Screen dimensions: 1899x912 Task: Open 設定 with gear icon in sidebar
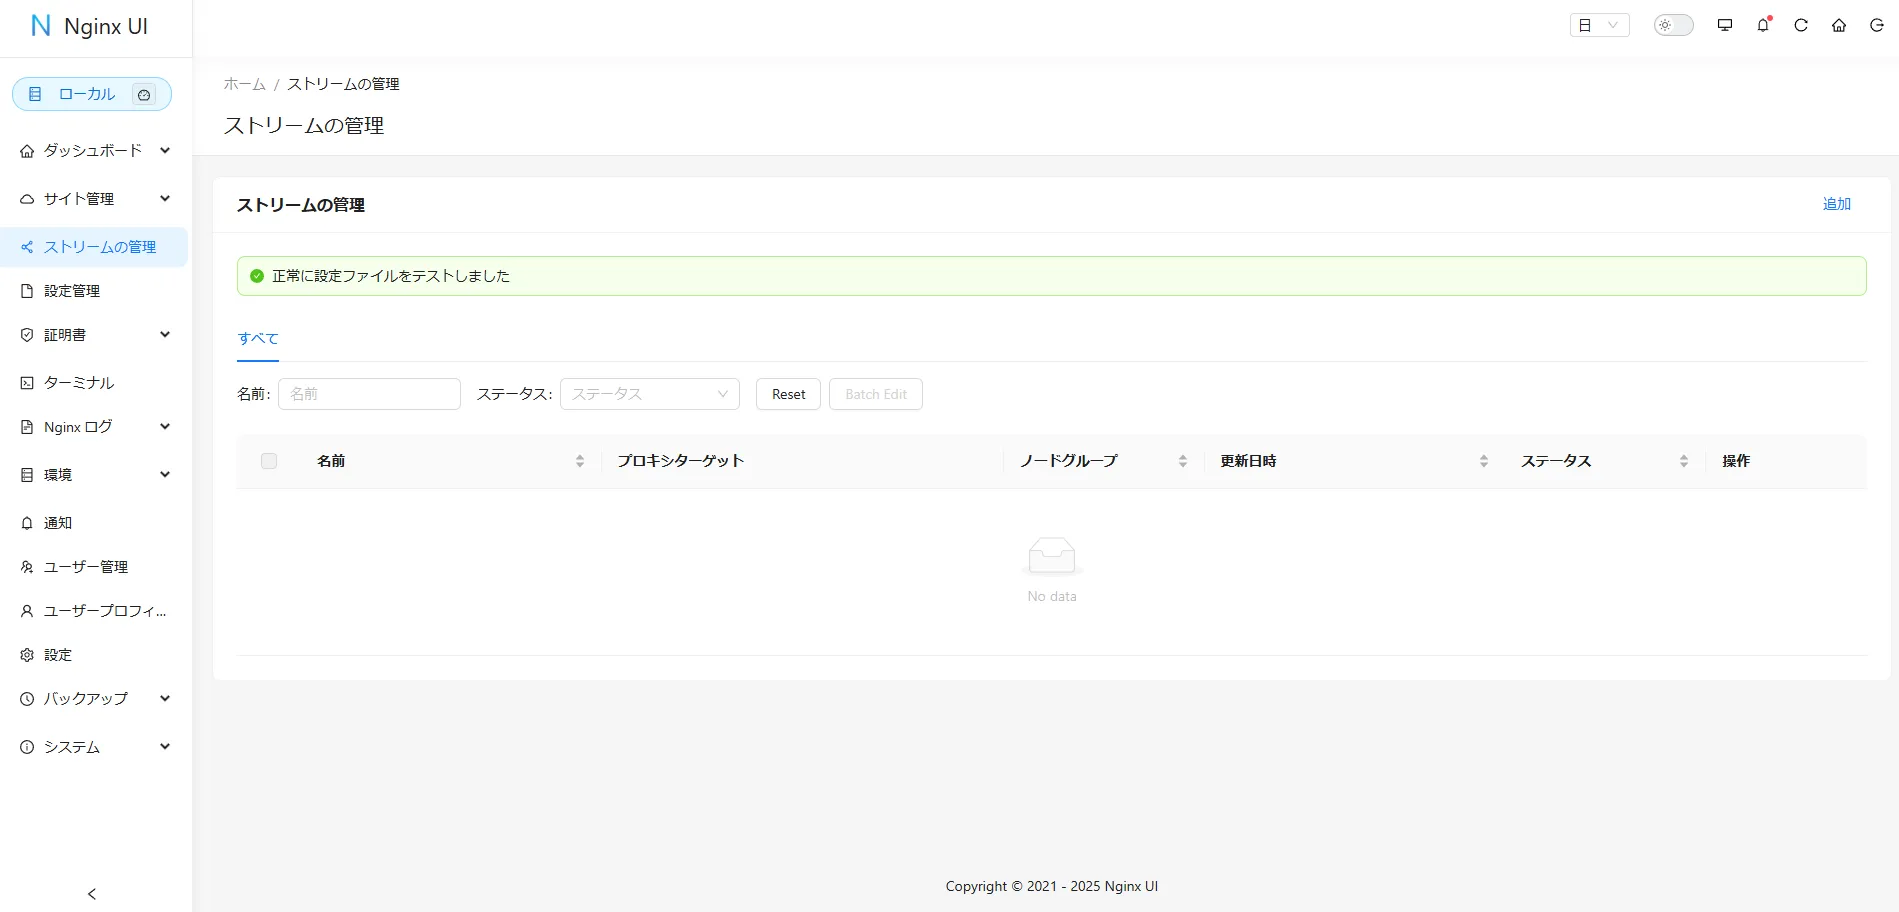(94, 655)
